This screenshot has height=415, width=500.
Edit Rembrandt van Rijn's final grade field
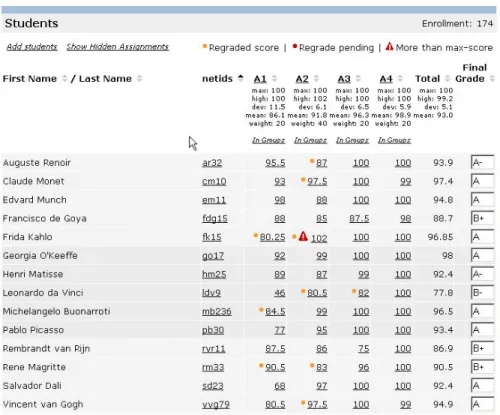point(482,348)
